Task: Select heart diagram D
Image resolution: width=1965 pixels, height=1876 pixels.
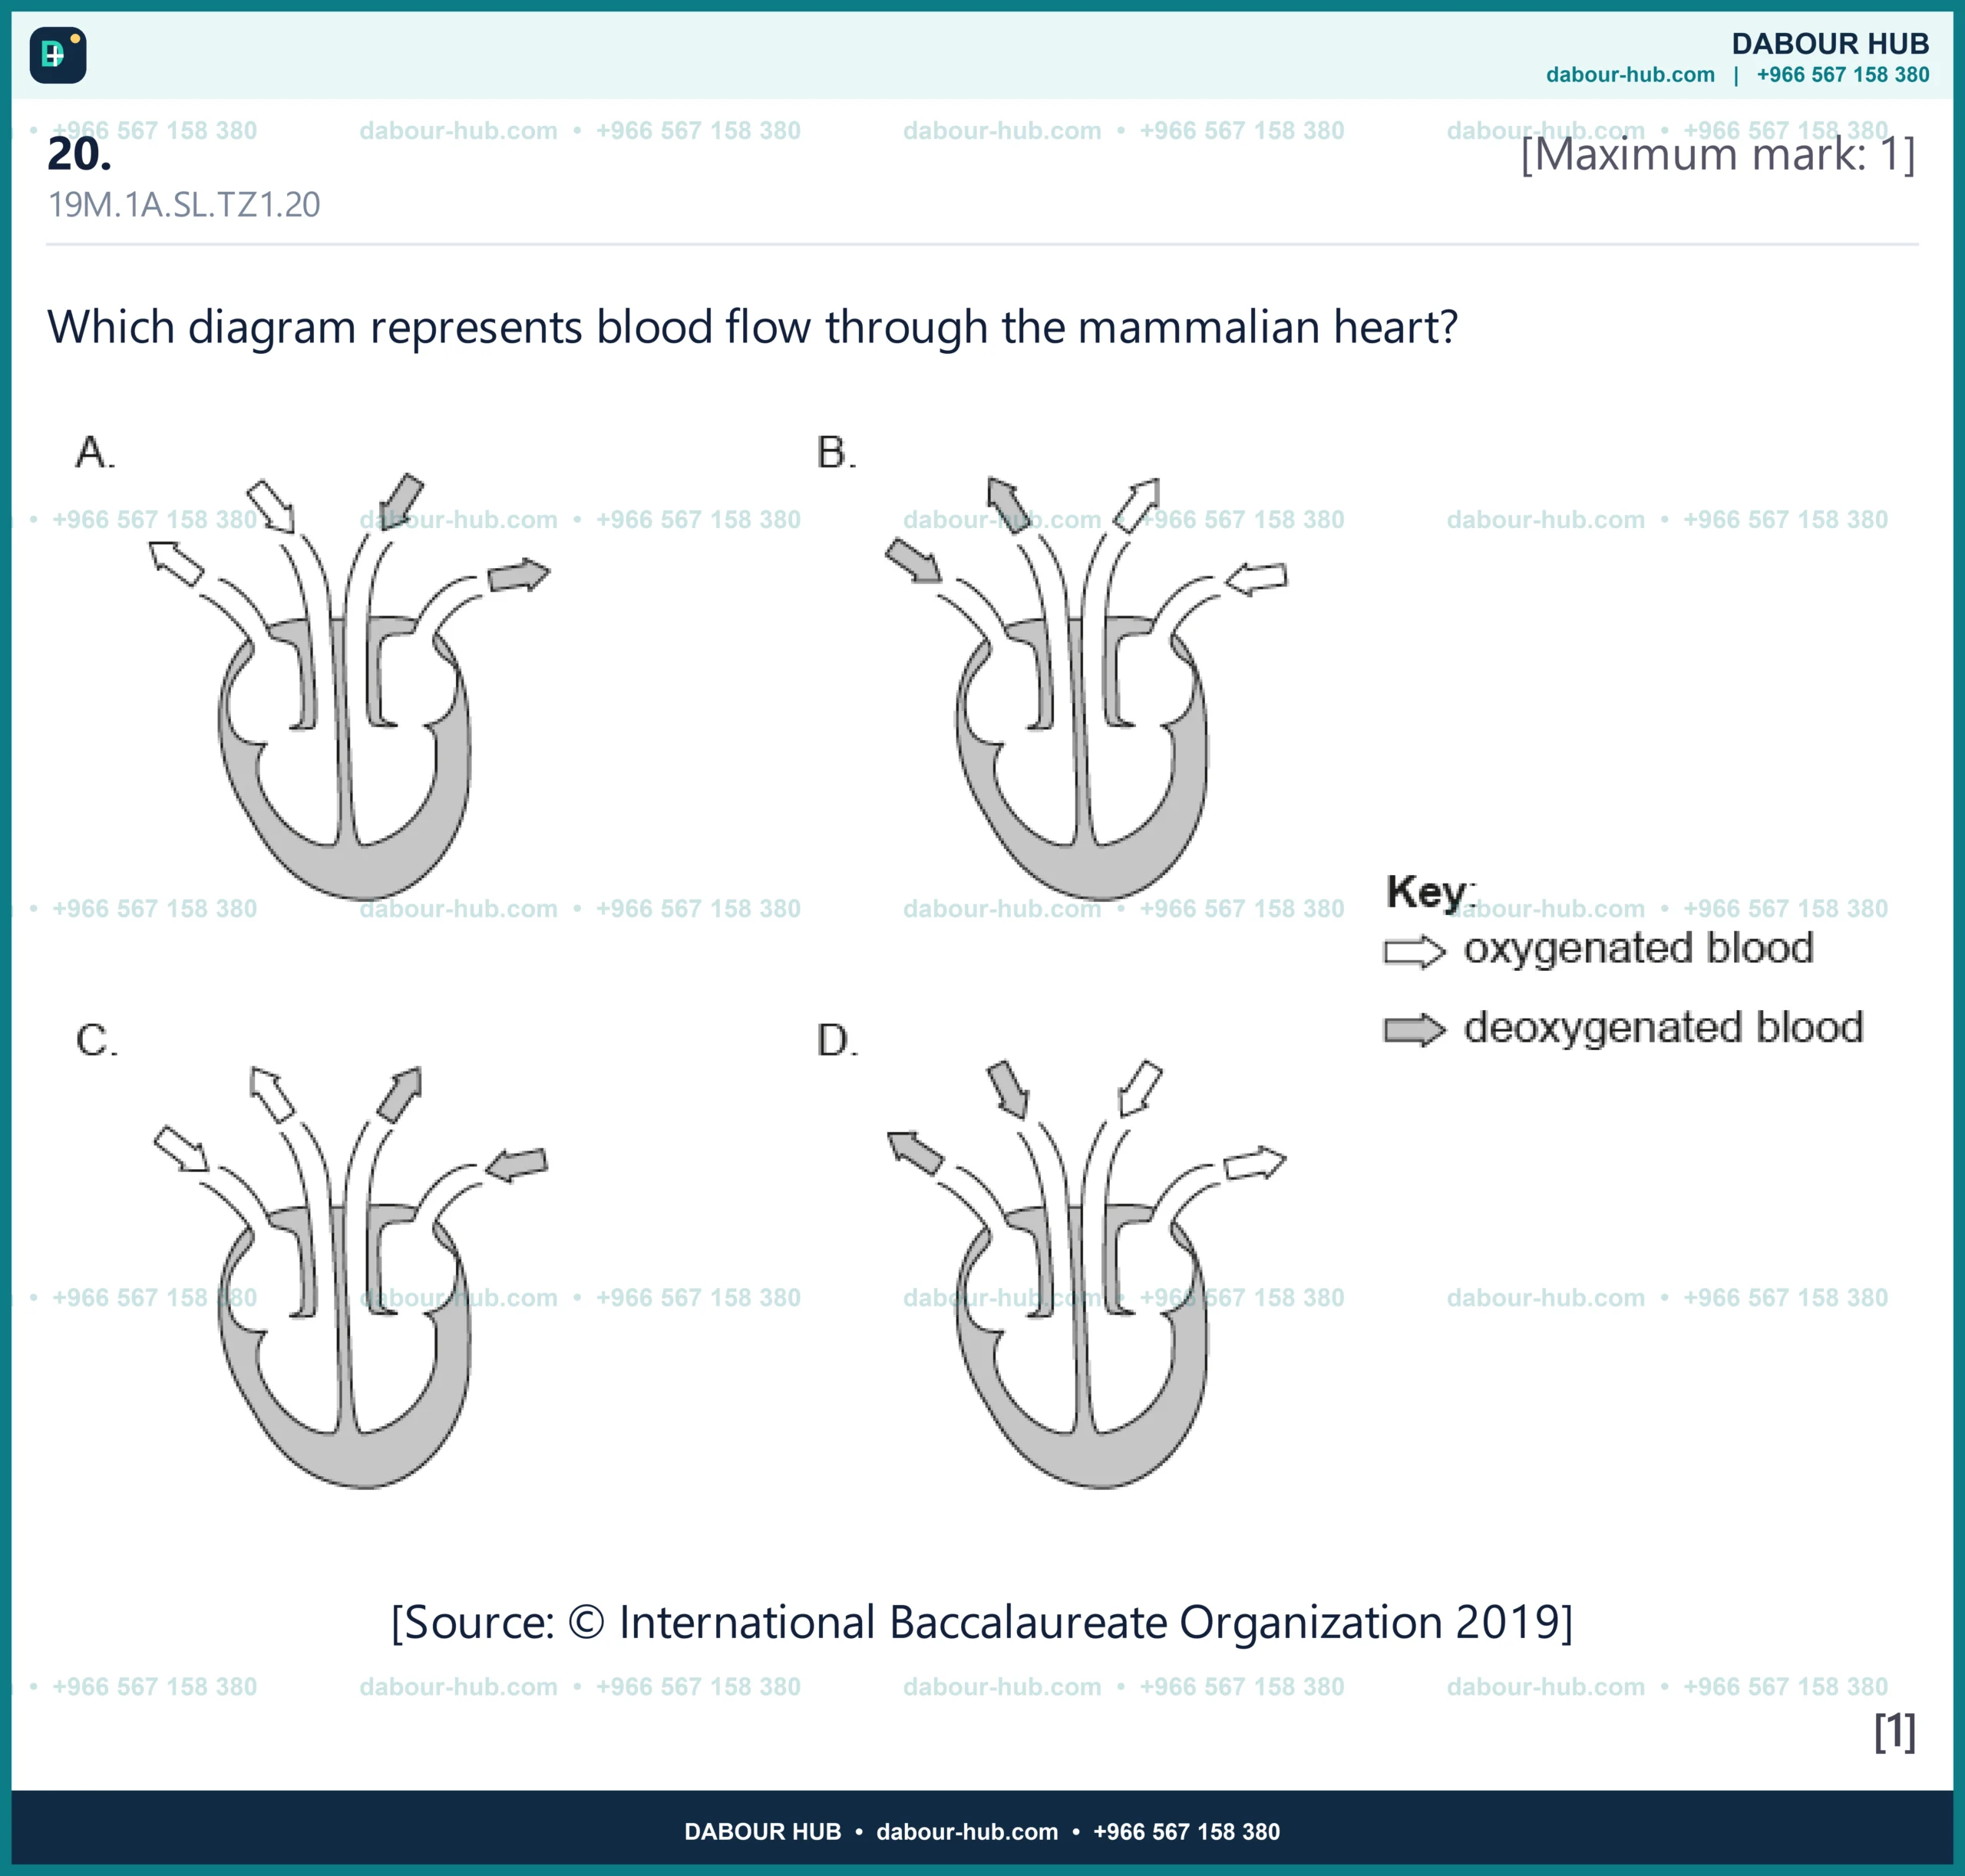Action: [1086, 1274]
